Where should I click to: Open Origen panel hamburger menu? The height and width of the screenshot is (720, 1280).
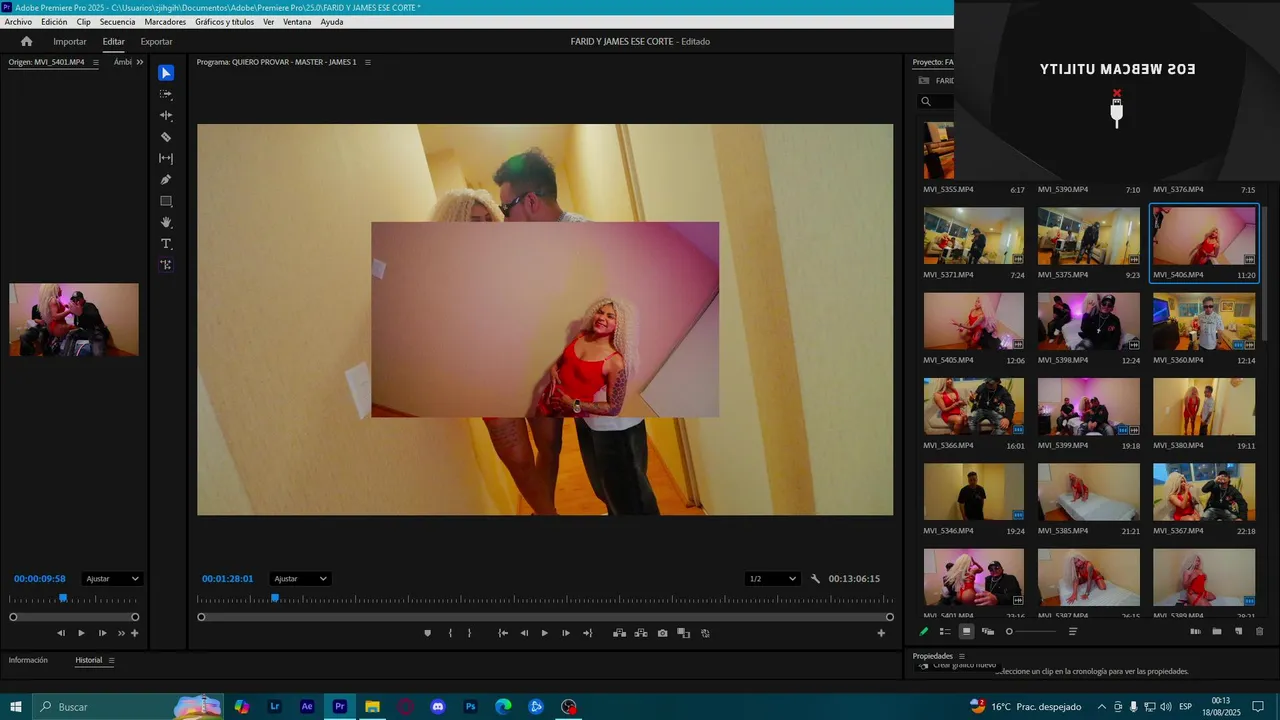tap(96, 62)
